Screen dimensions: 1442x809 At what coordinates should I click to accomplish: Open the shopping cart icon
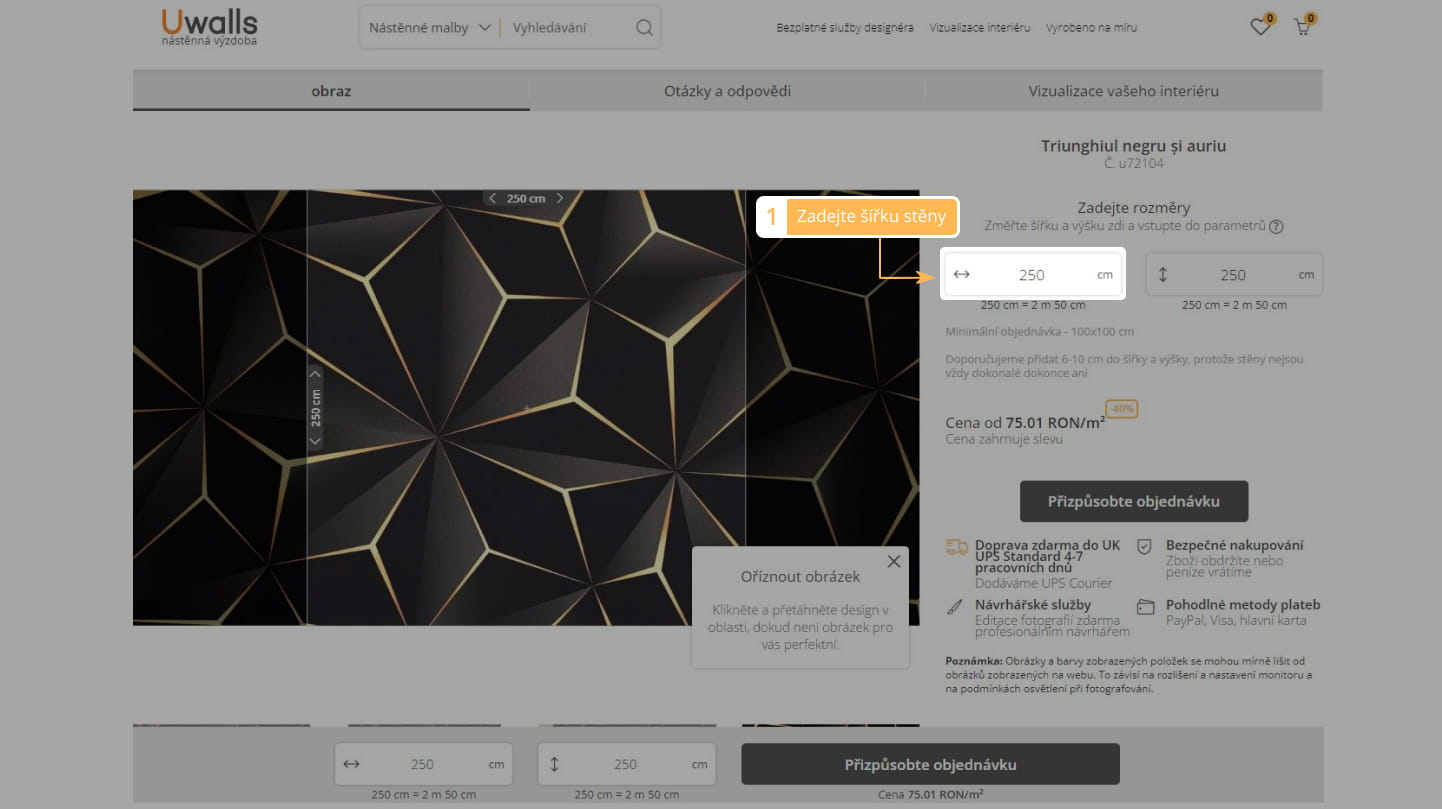(1302, 28)
